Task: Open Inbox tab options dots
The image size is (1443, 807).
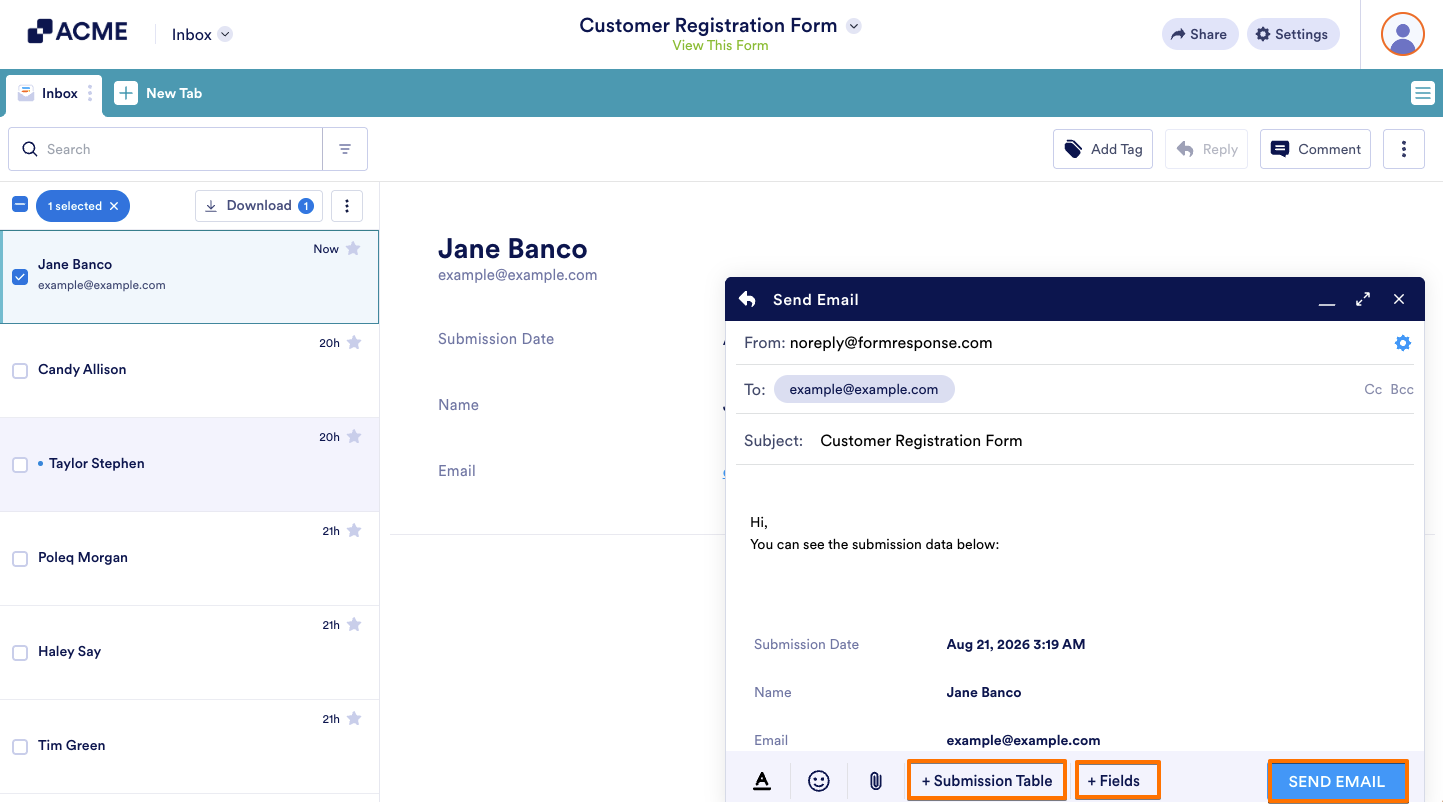Action: click(x=90, y=93)
